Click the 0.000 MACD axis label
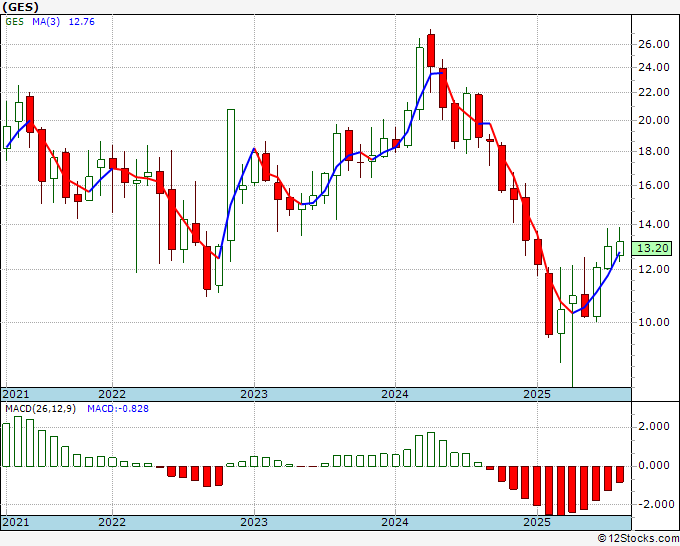 pos(654,466)
